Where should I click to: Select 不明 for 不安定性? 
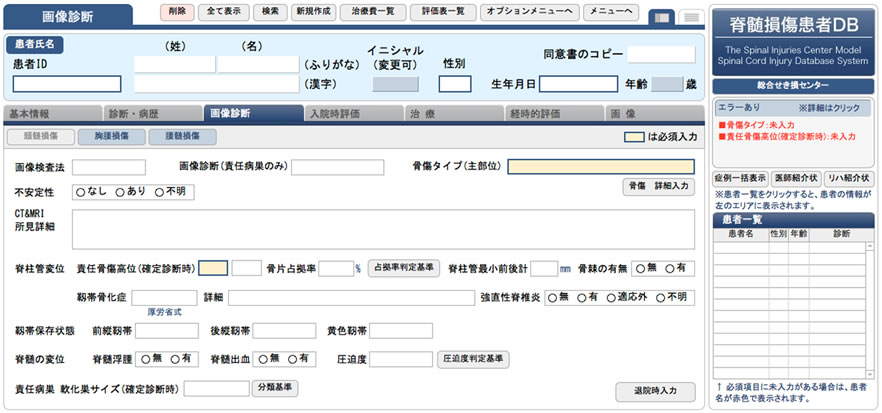[161, 191]
